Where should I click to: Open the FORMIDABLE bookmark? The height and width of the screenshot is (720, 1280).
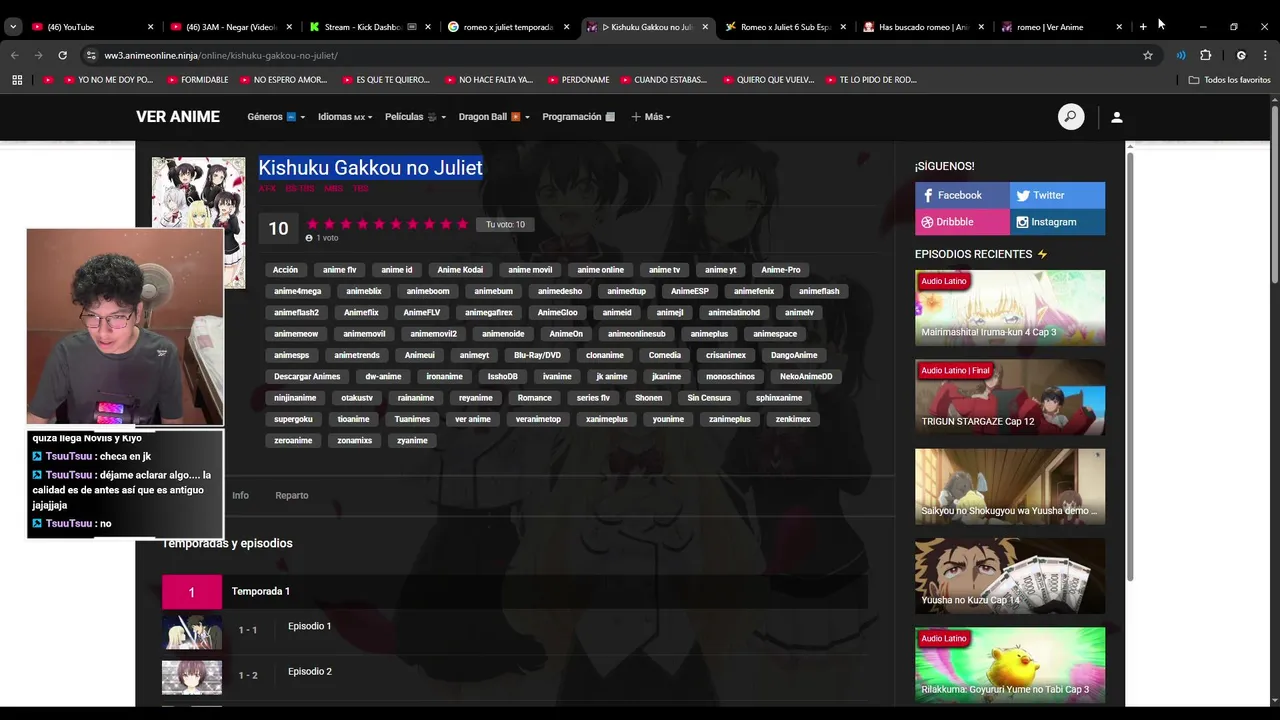pyautogui.click(x=198, y=80)
